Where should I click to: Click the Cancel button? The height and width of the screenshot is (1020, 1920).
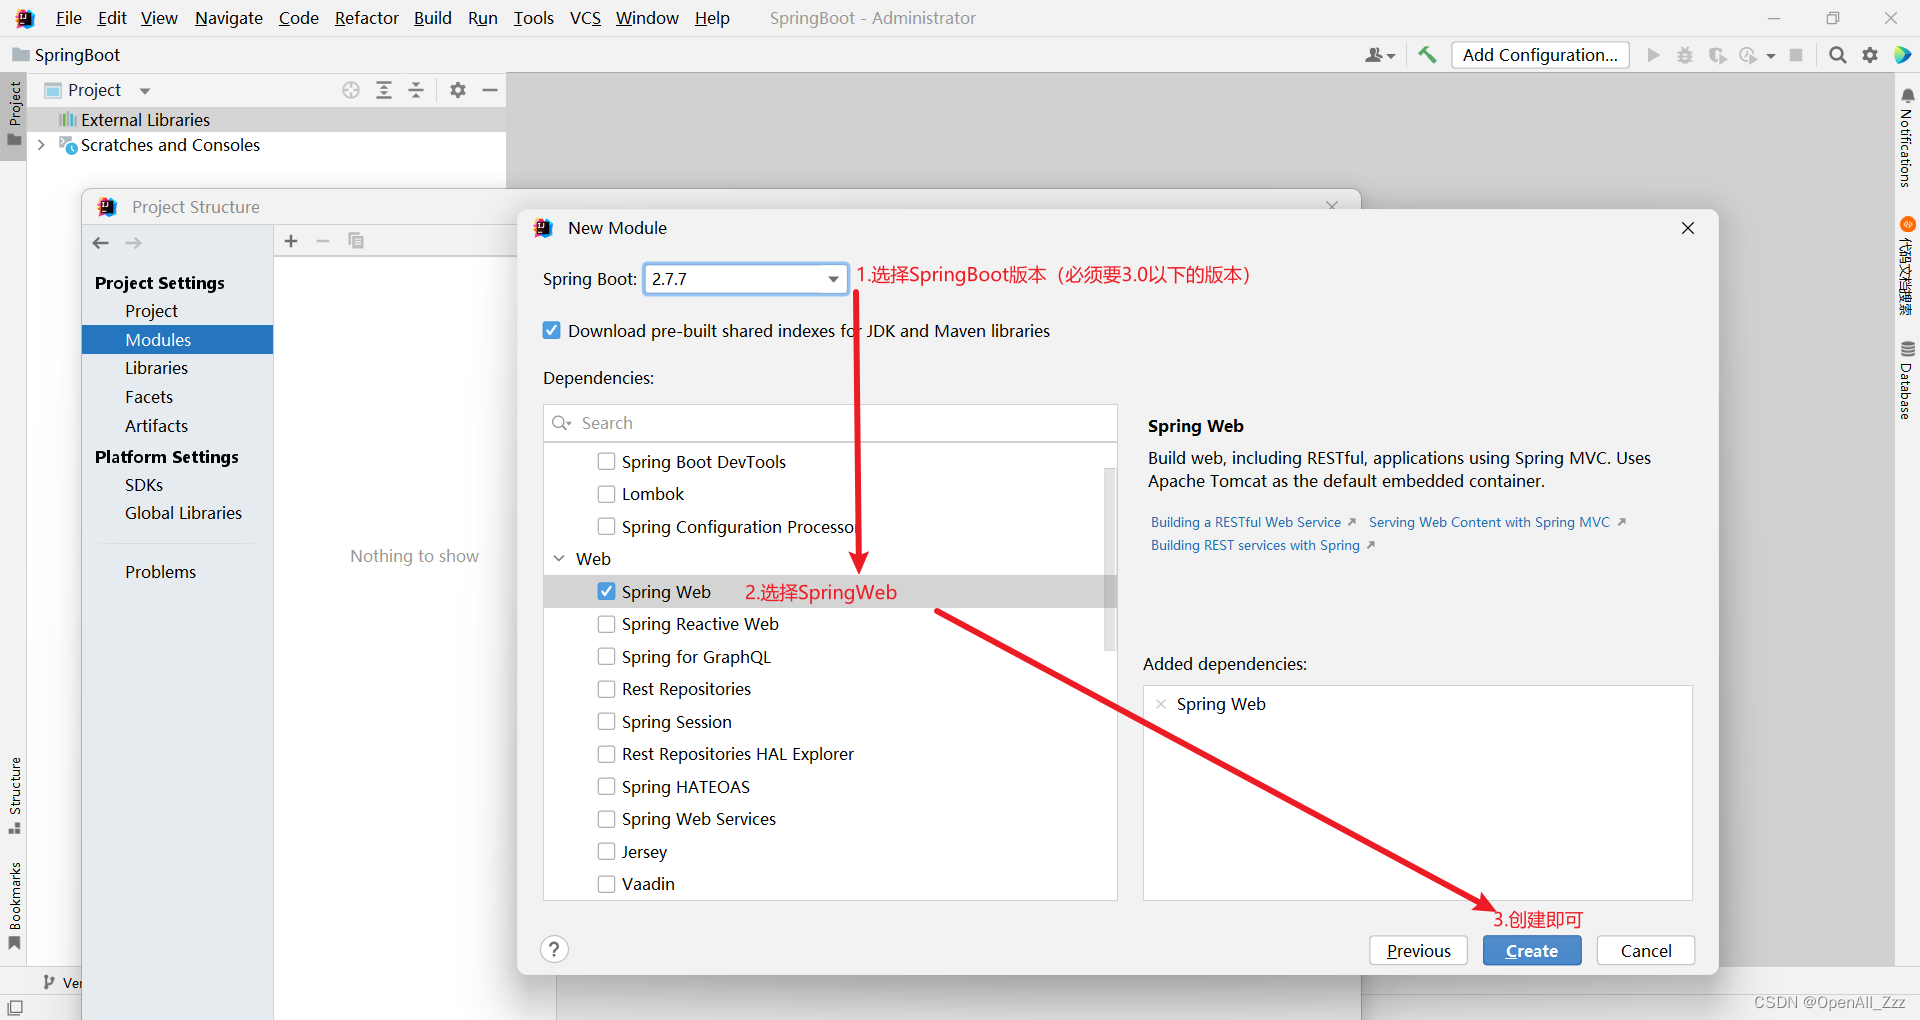1646,950
